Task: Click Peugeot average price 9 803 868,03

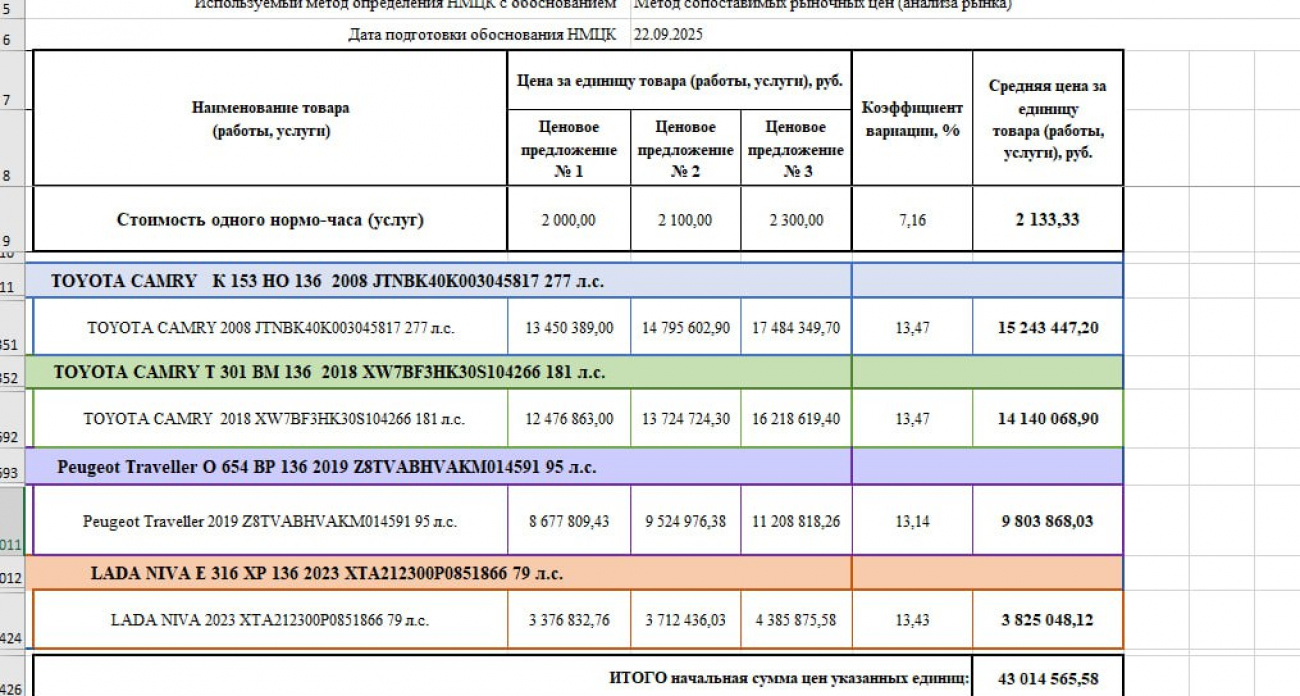Action: [1047, 521]
